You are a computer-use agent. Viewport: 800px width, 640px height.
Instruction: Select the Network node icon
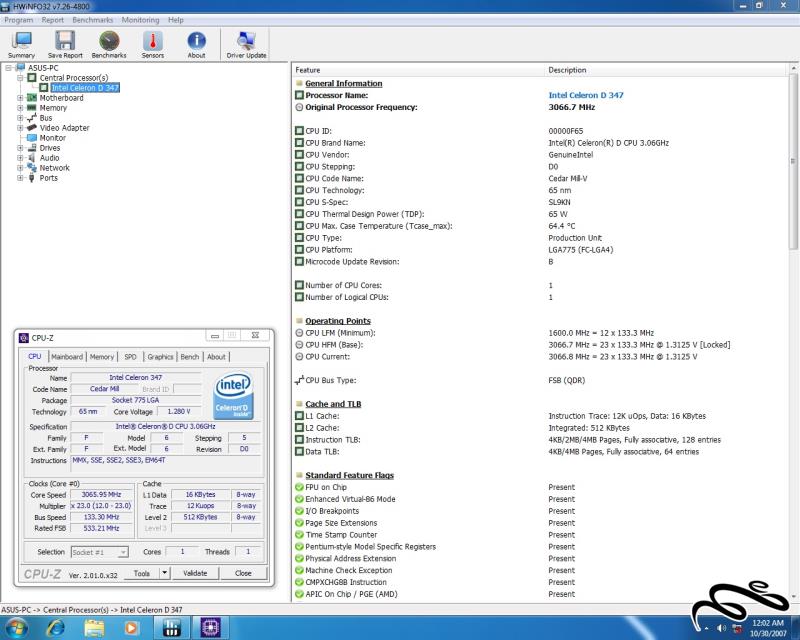tap(32, 168)
